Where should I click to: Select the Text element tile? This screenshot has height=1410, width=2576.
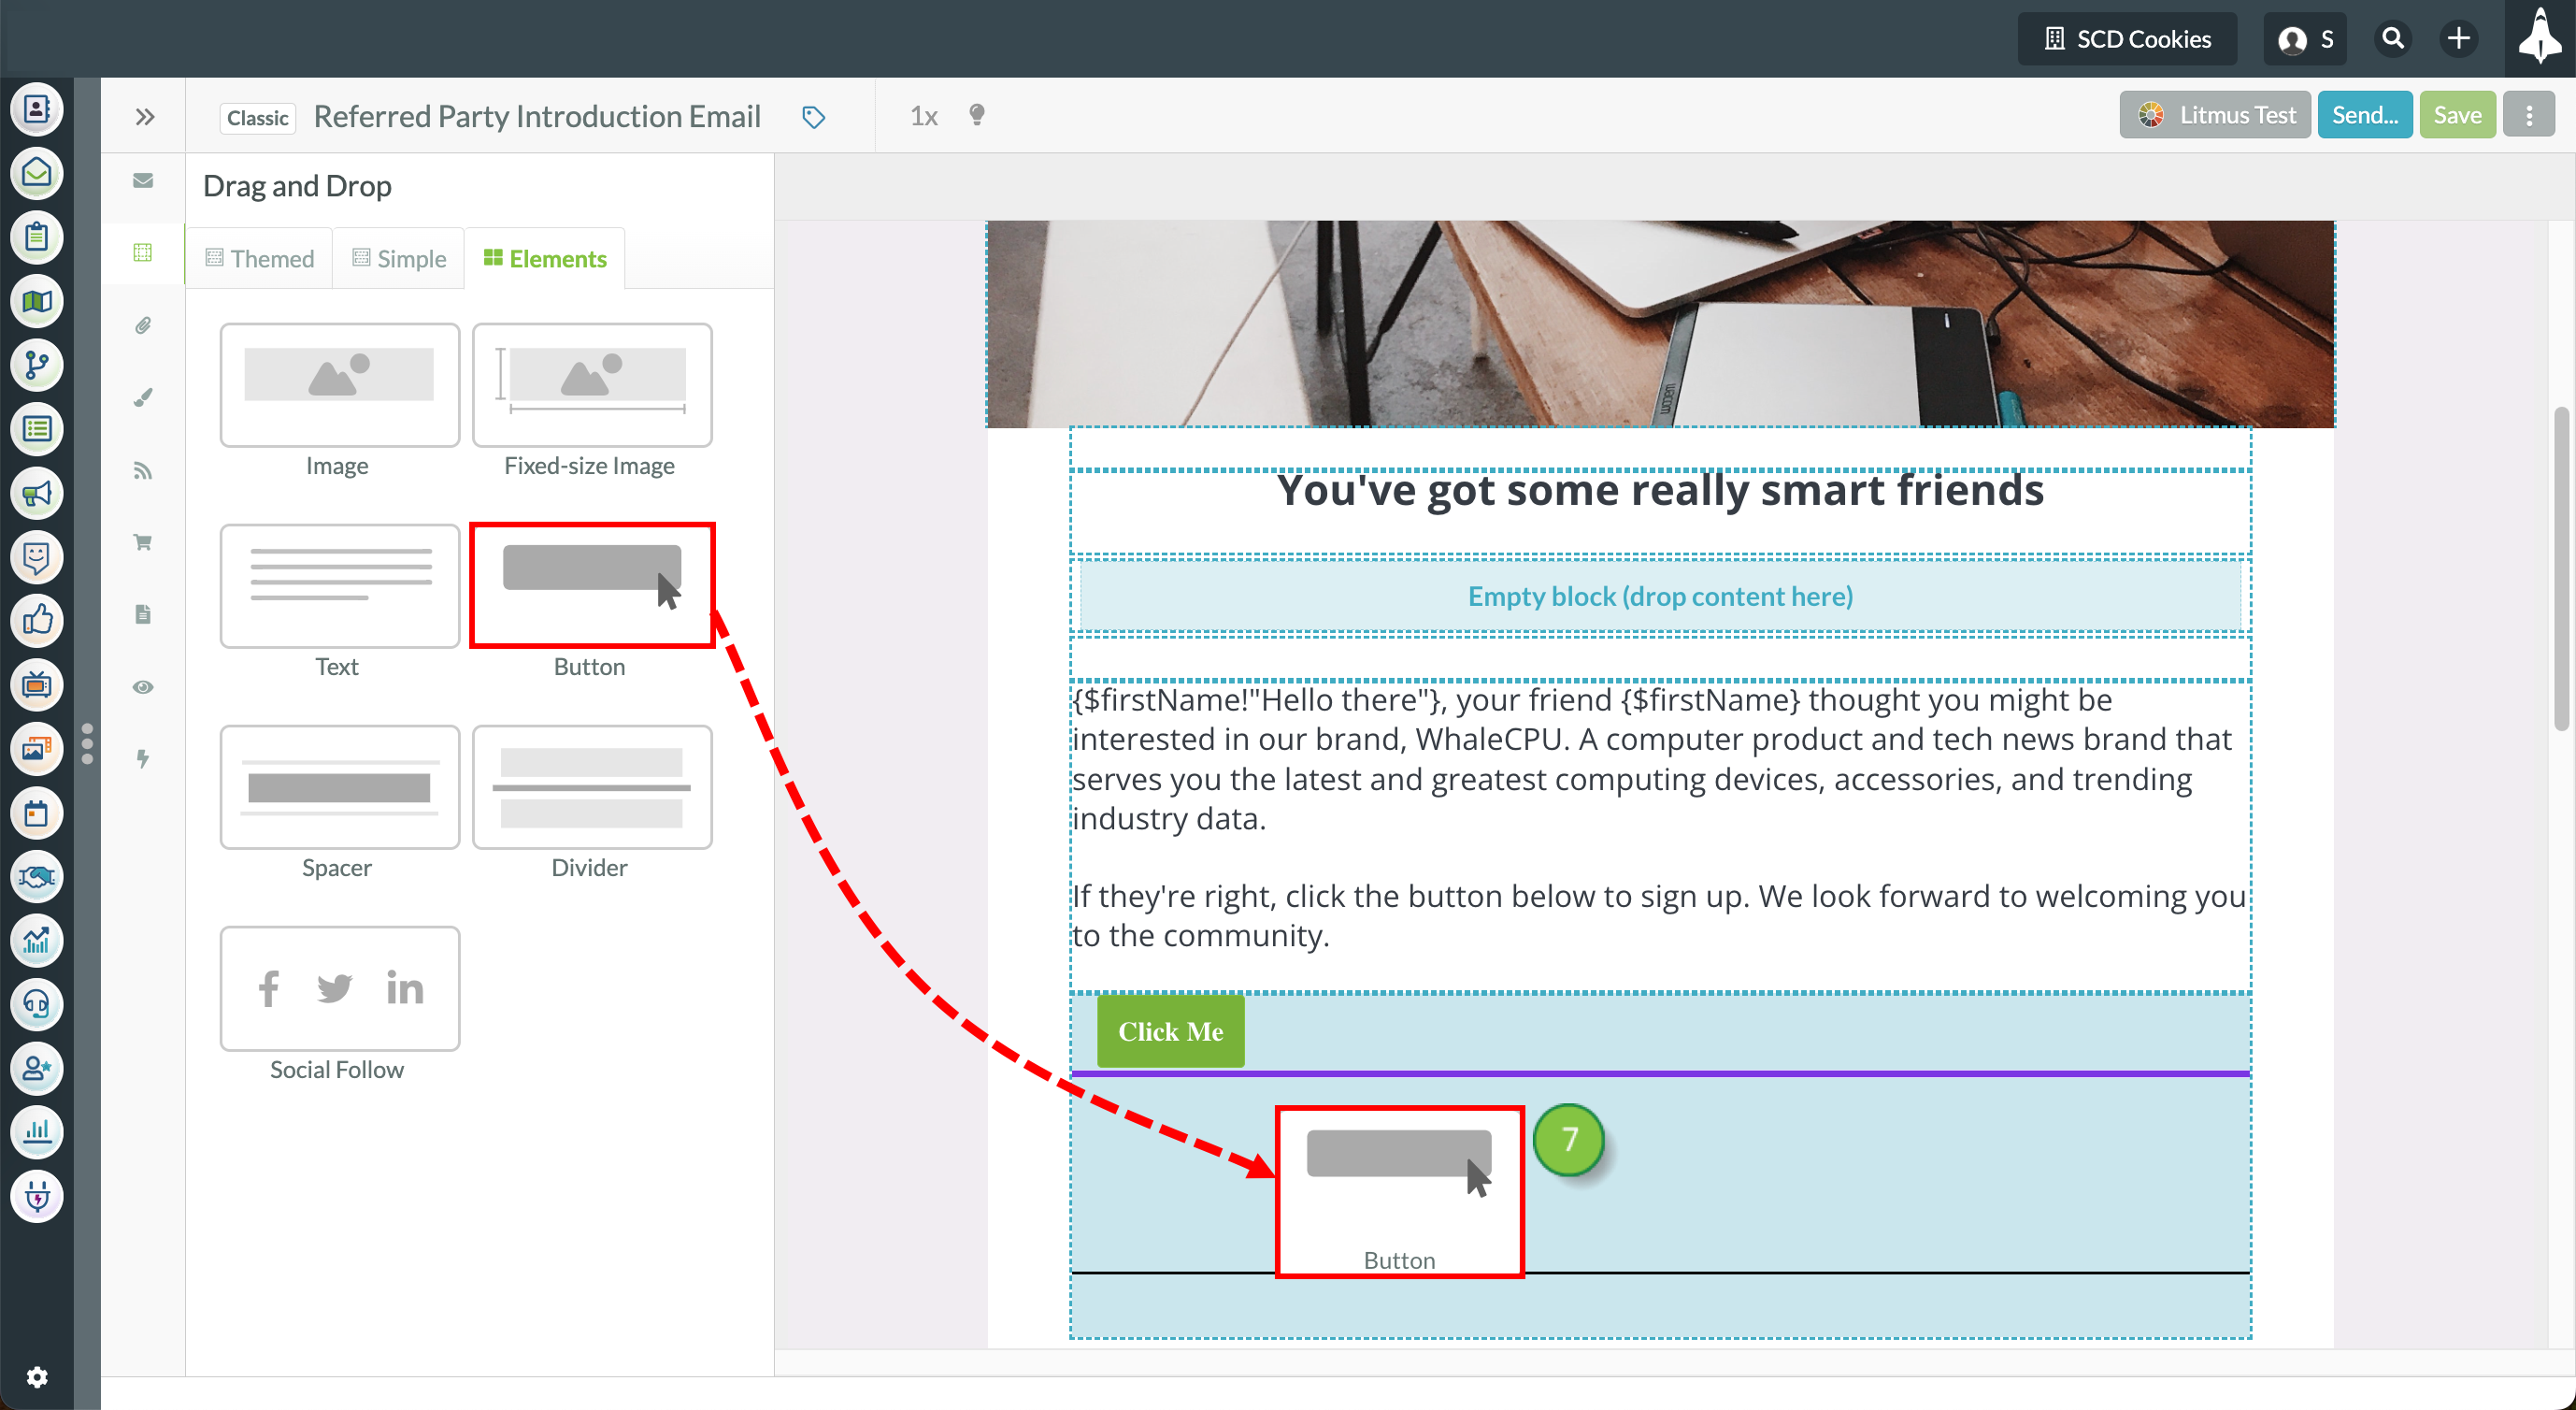pyautogui.click(x=339, y=585)
